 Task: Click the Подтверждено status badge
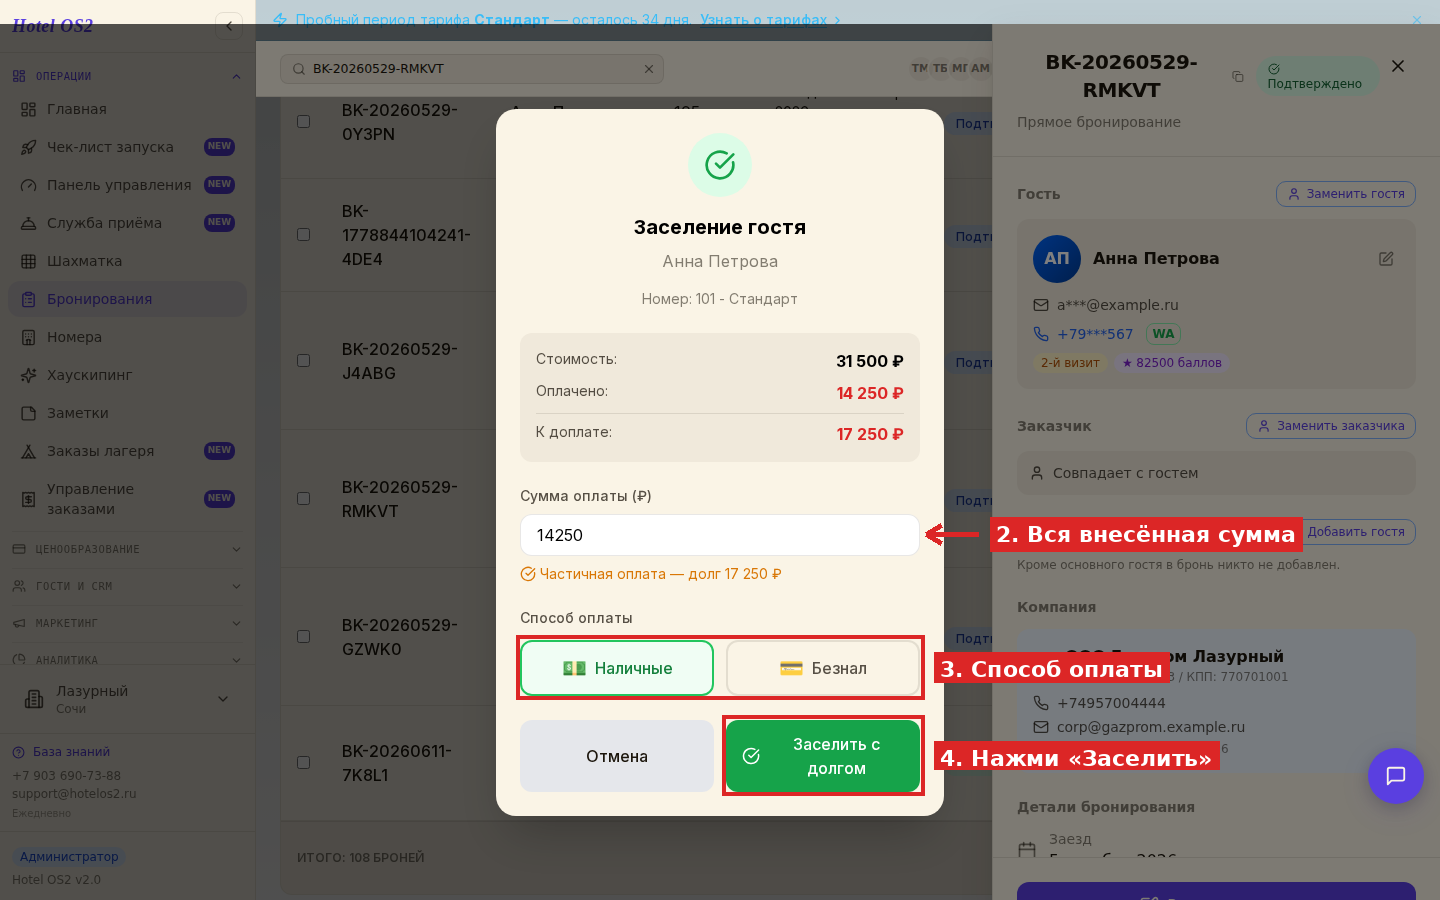coord(1317,76)
